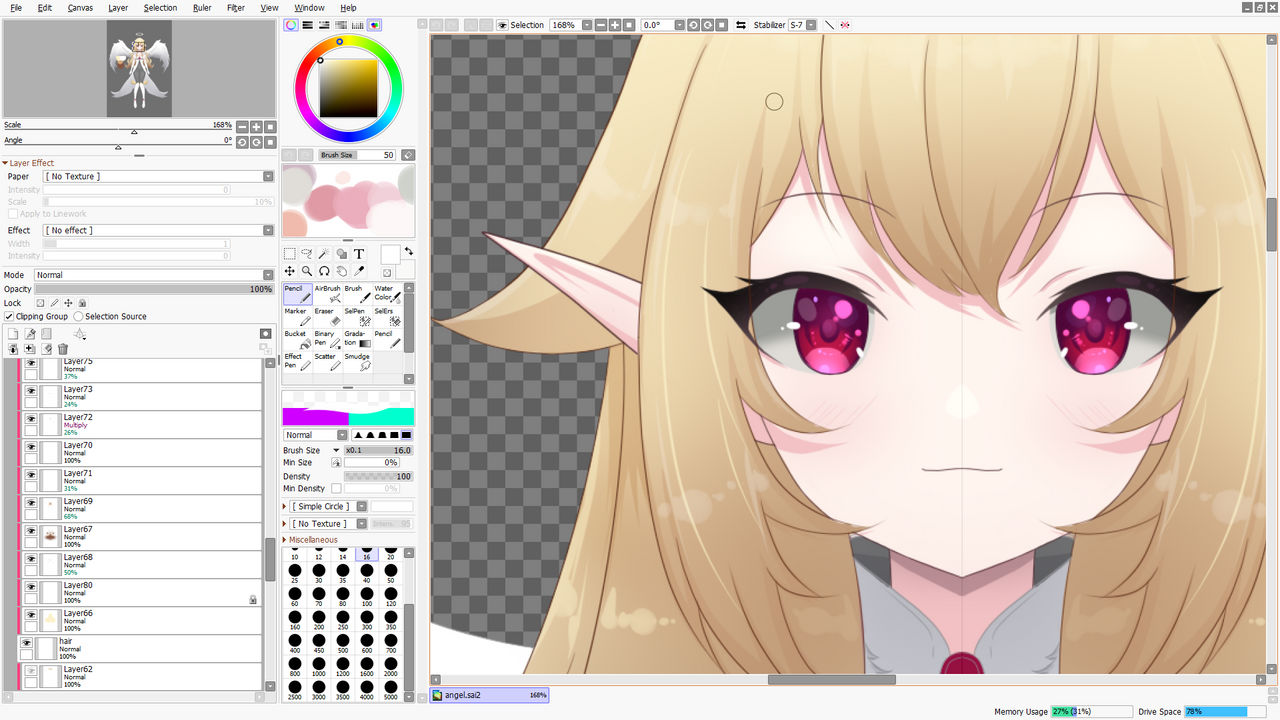The width and height of the screenshot is (1280, 720).
Task: Select the Magic Wand selection tool
Action: 323,253
